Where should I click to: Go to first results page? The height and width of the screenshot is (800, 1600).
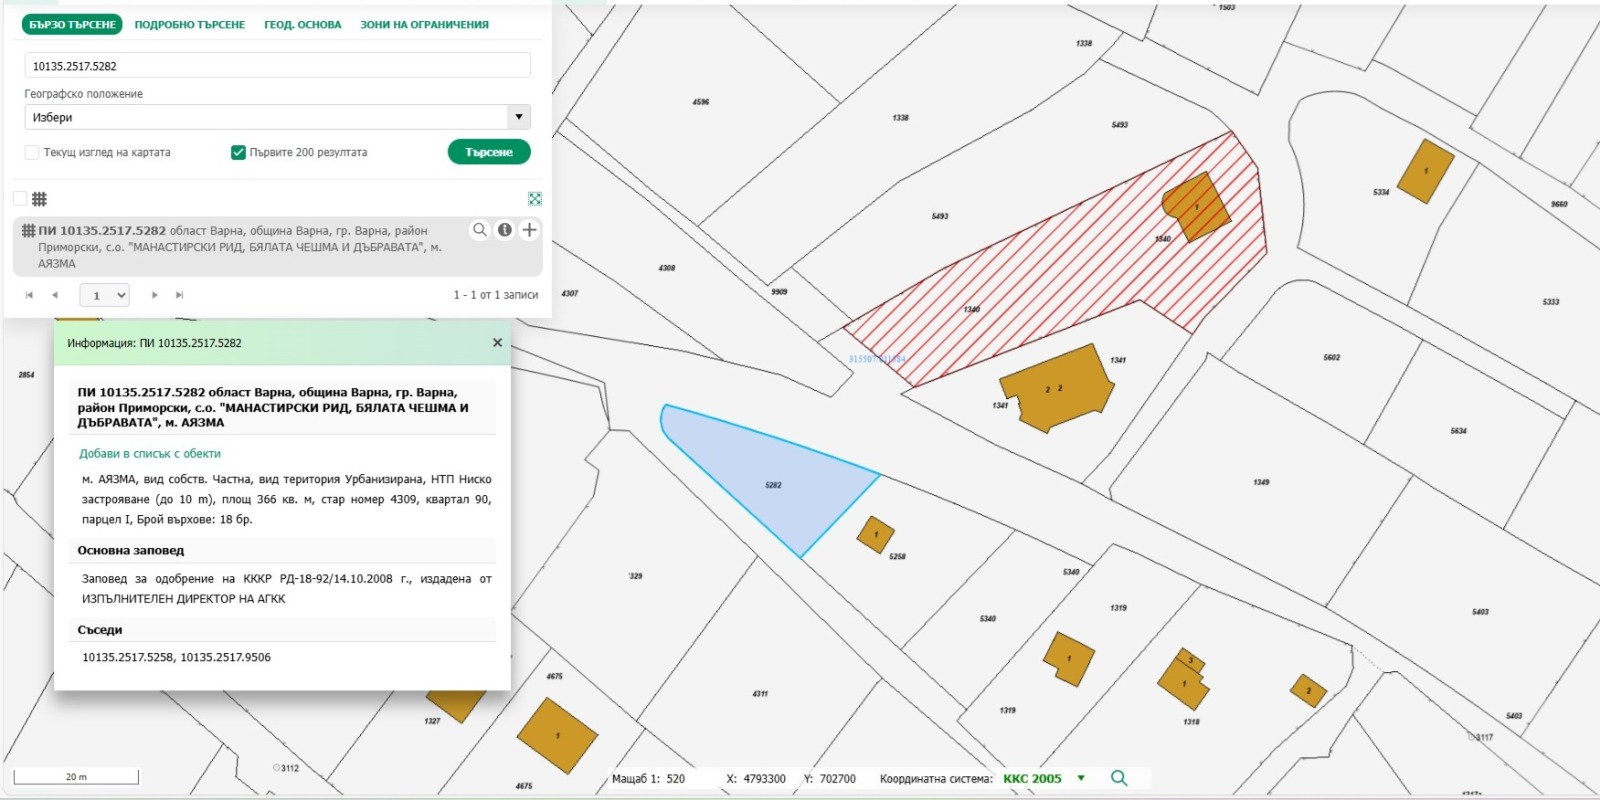click(x=29, y=295)
